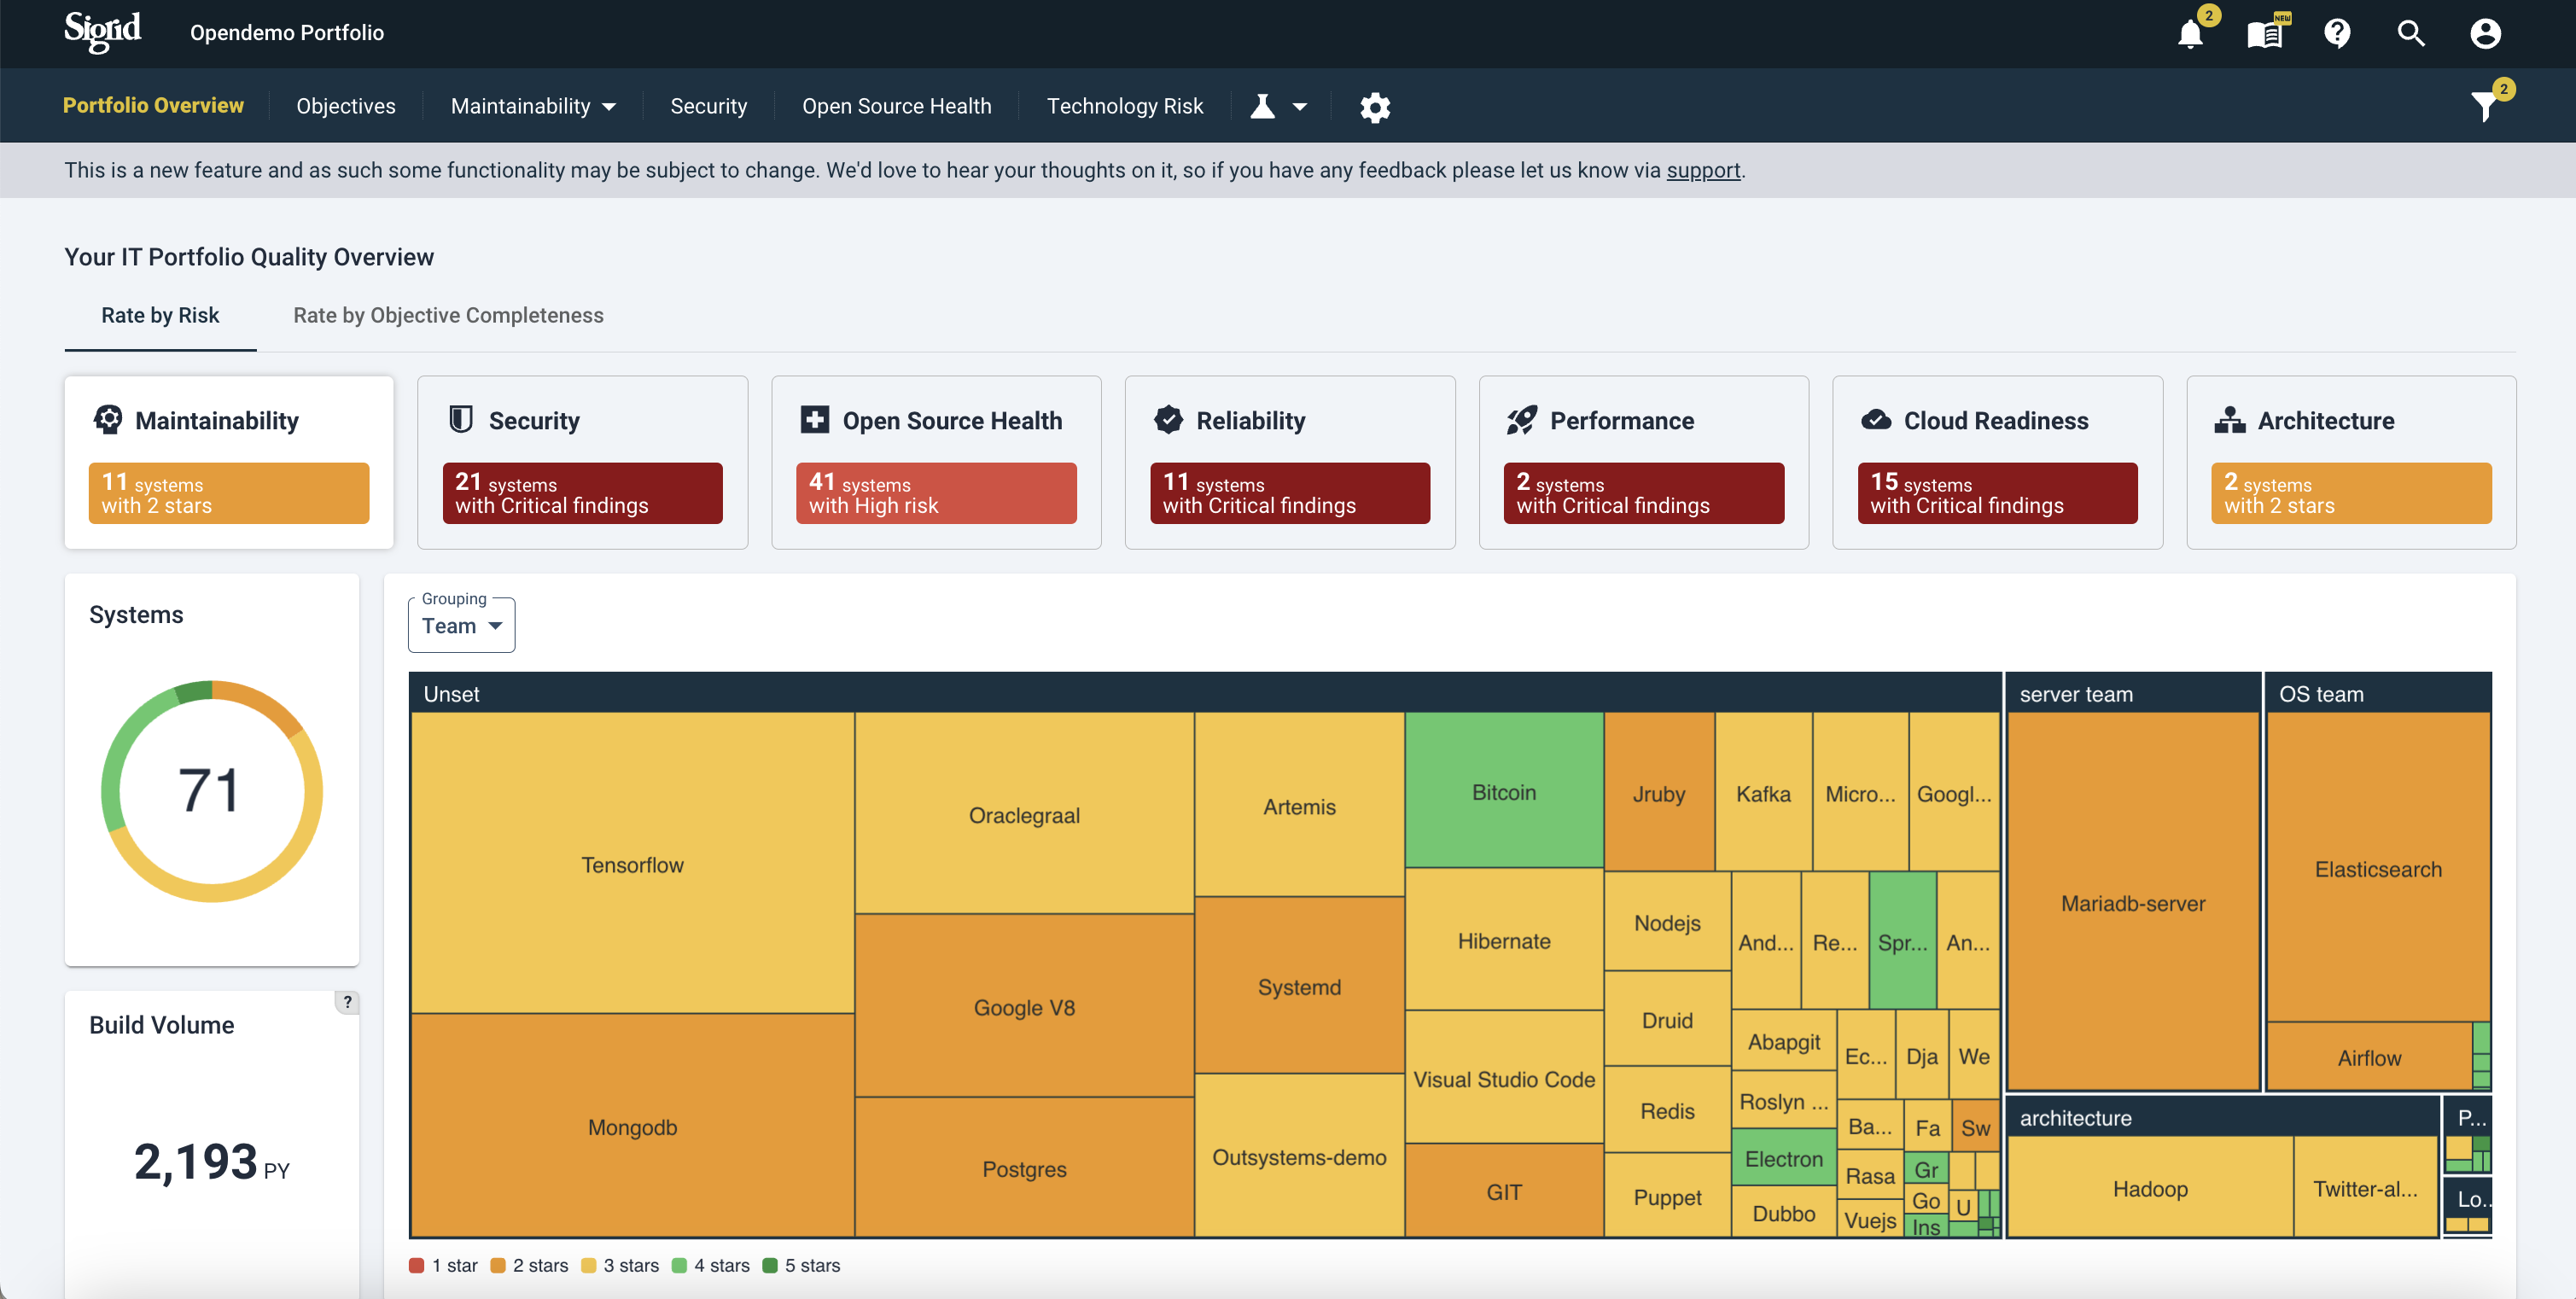Select the Google V8 treemap tile
This screenshot has height=1299, width=2576.
[1024, 1006]
